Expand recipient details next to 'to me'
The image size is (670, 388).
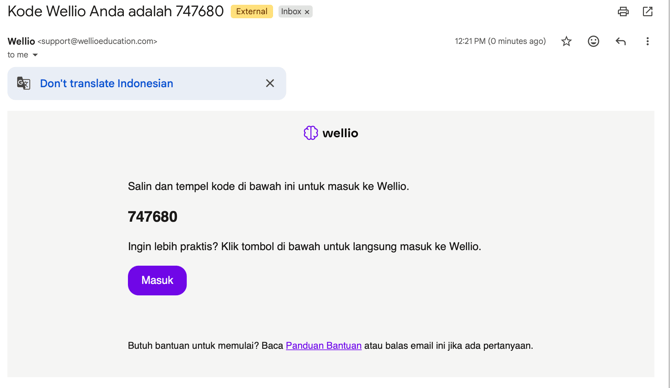pyautogui.click(x=35, y=55)
